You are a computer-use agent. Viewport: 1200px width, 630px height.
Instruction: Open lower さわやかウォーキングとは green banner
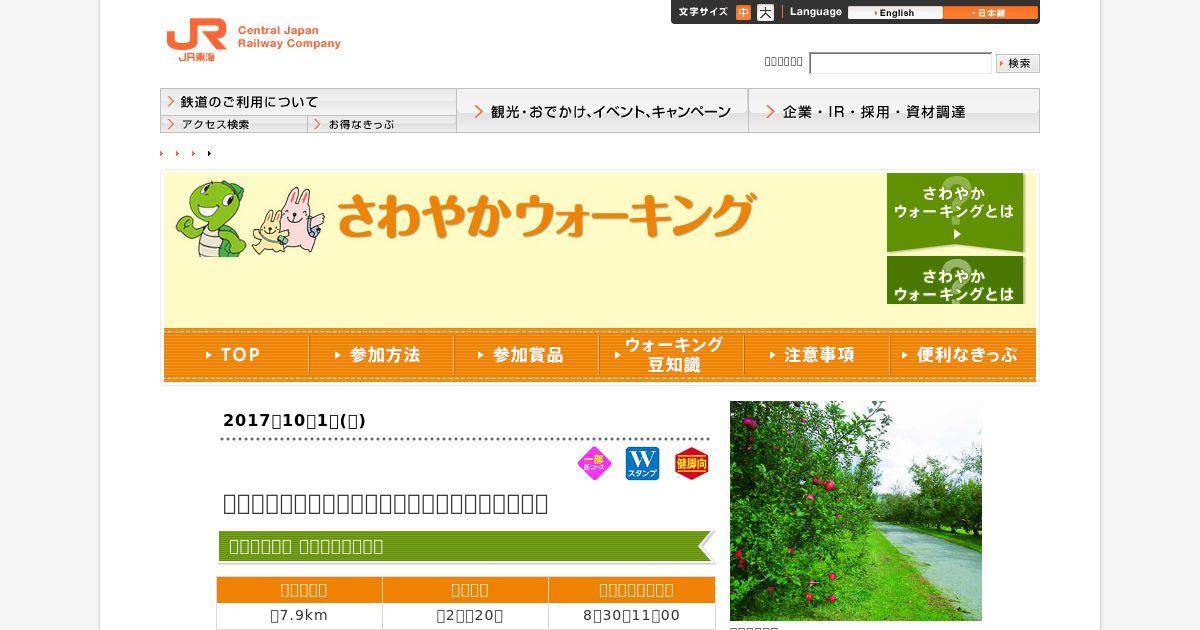click(955, 280)
